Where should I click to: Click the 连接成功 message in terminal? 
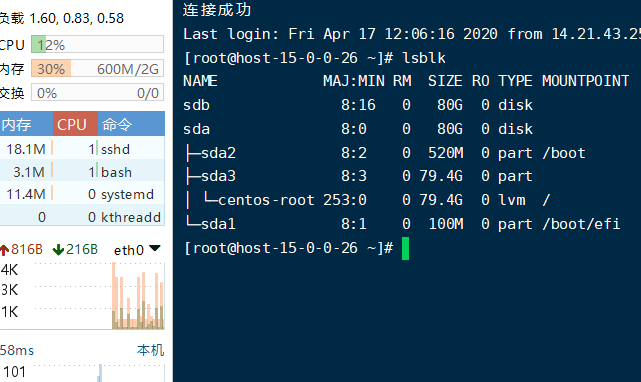217,9
